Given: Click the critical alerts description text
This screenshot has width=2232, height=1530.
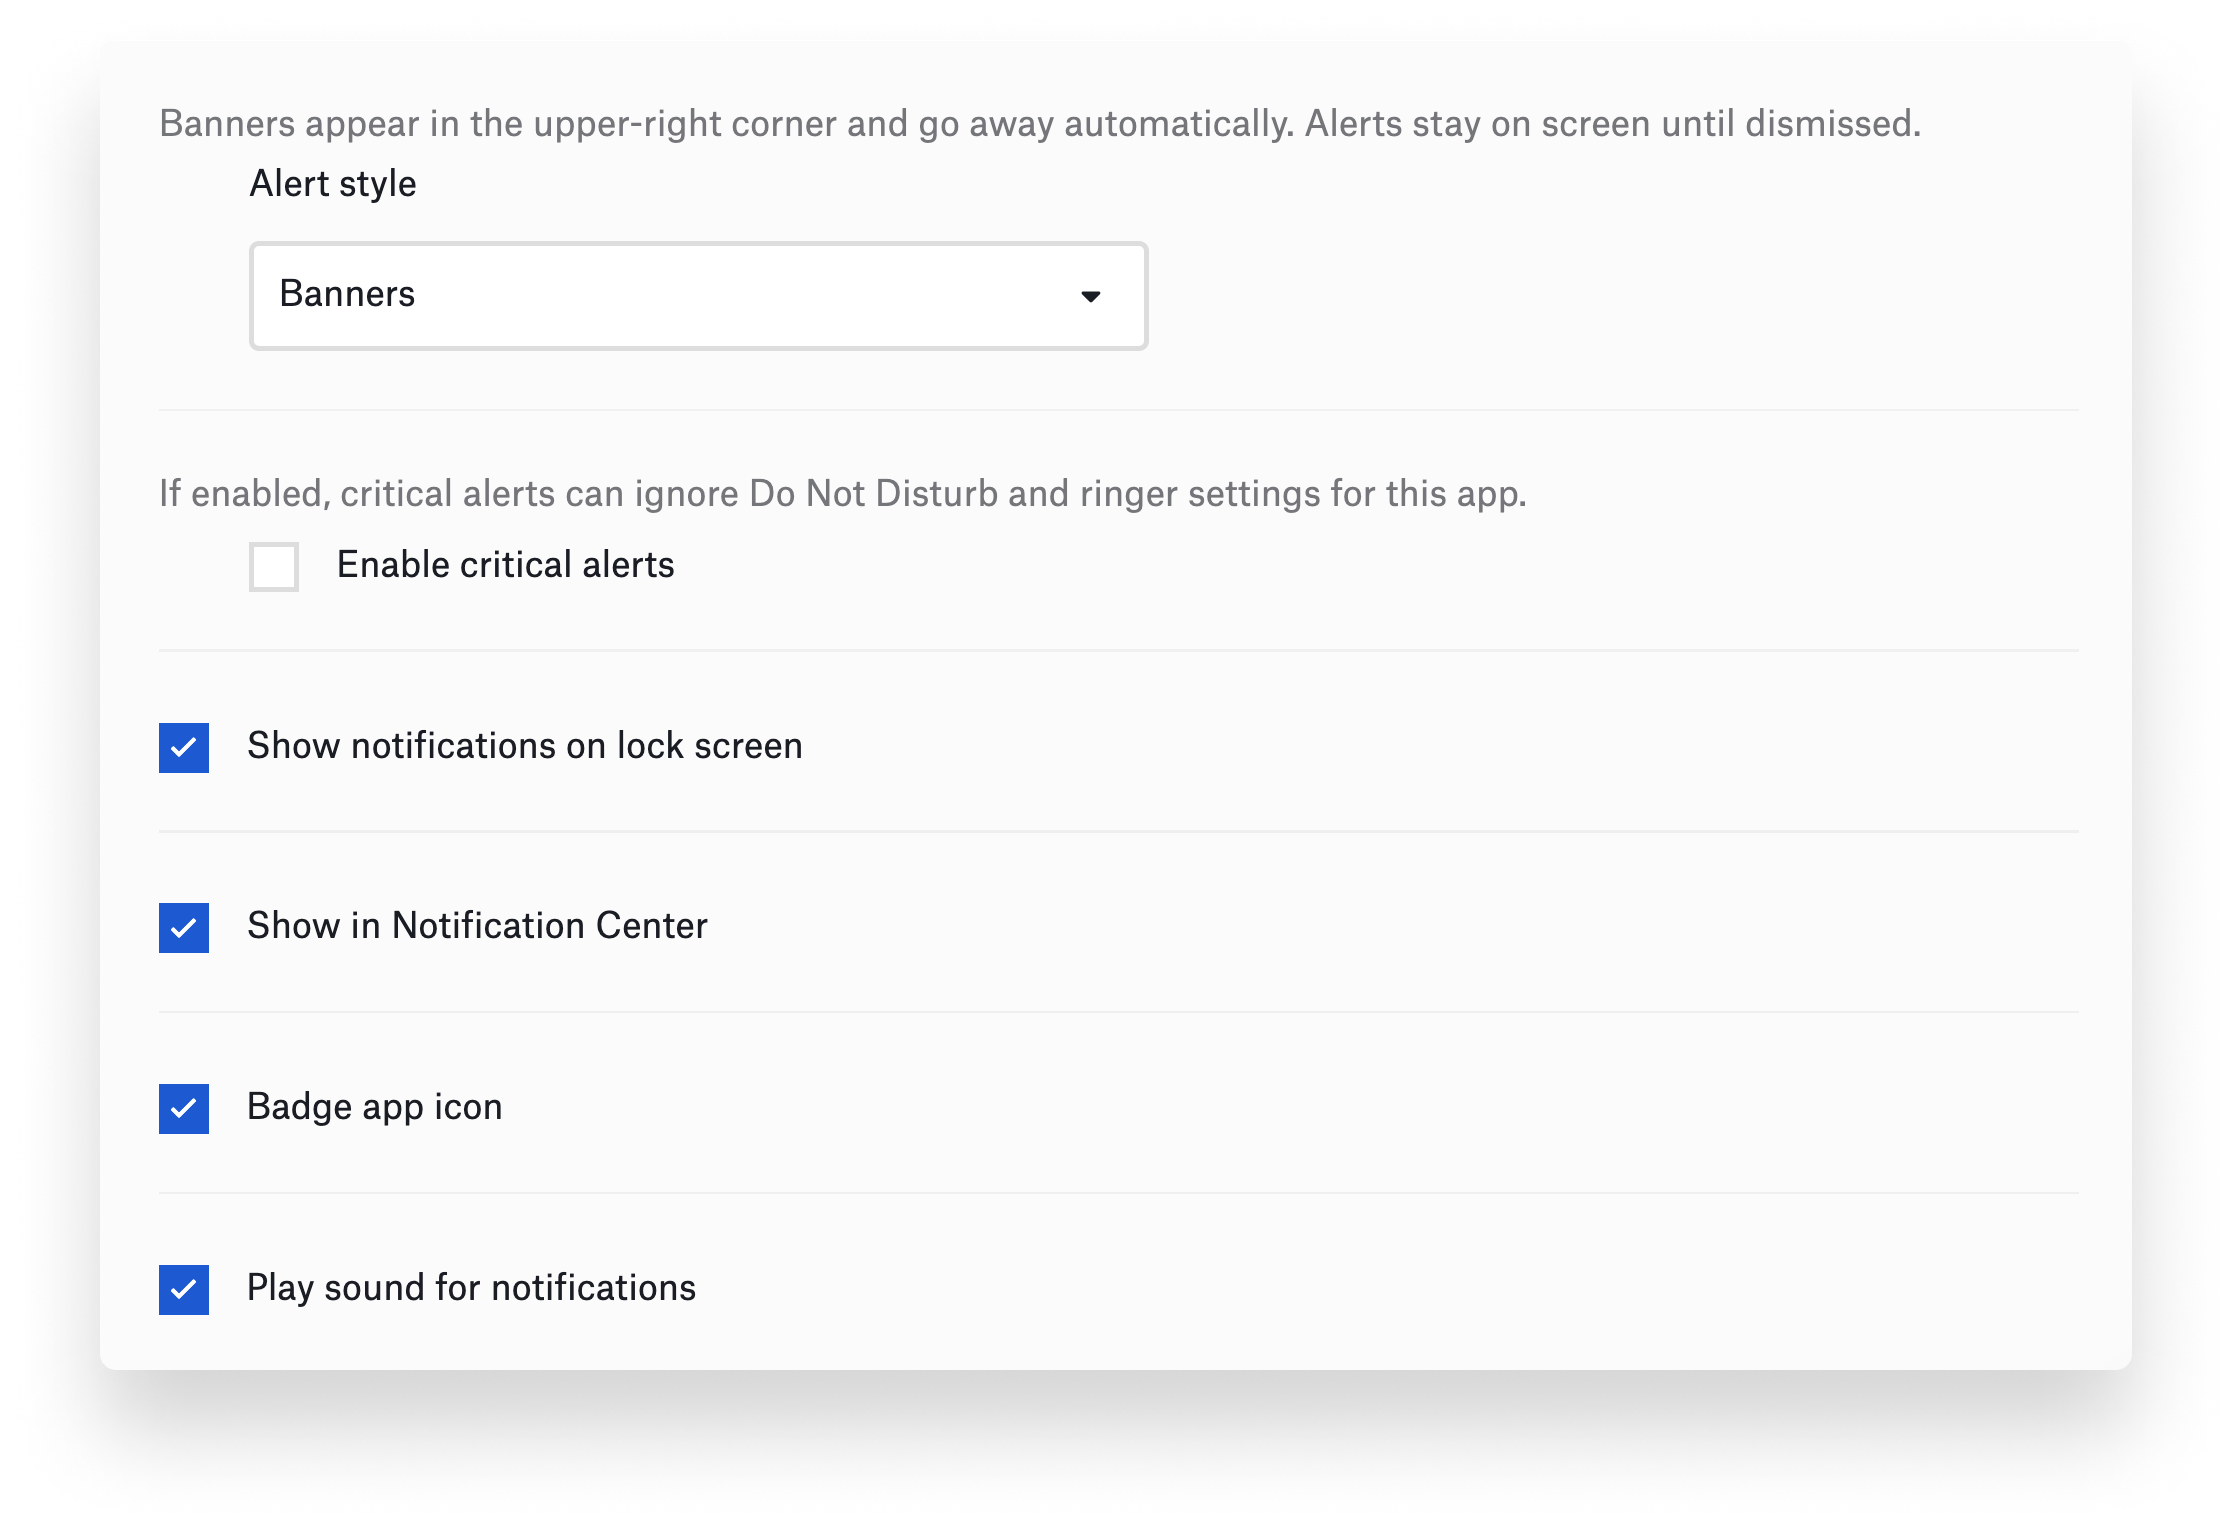Looking at the screenshot, I should click(x=843, y=491).
